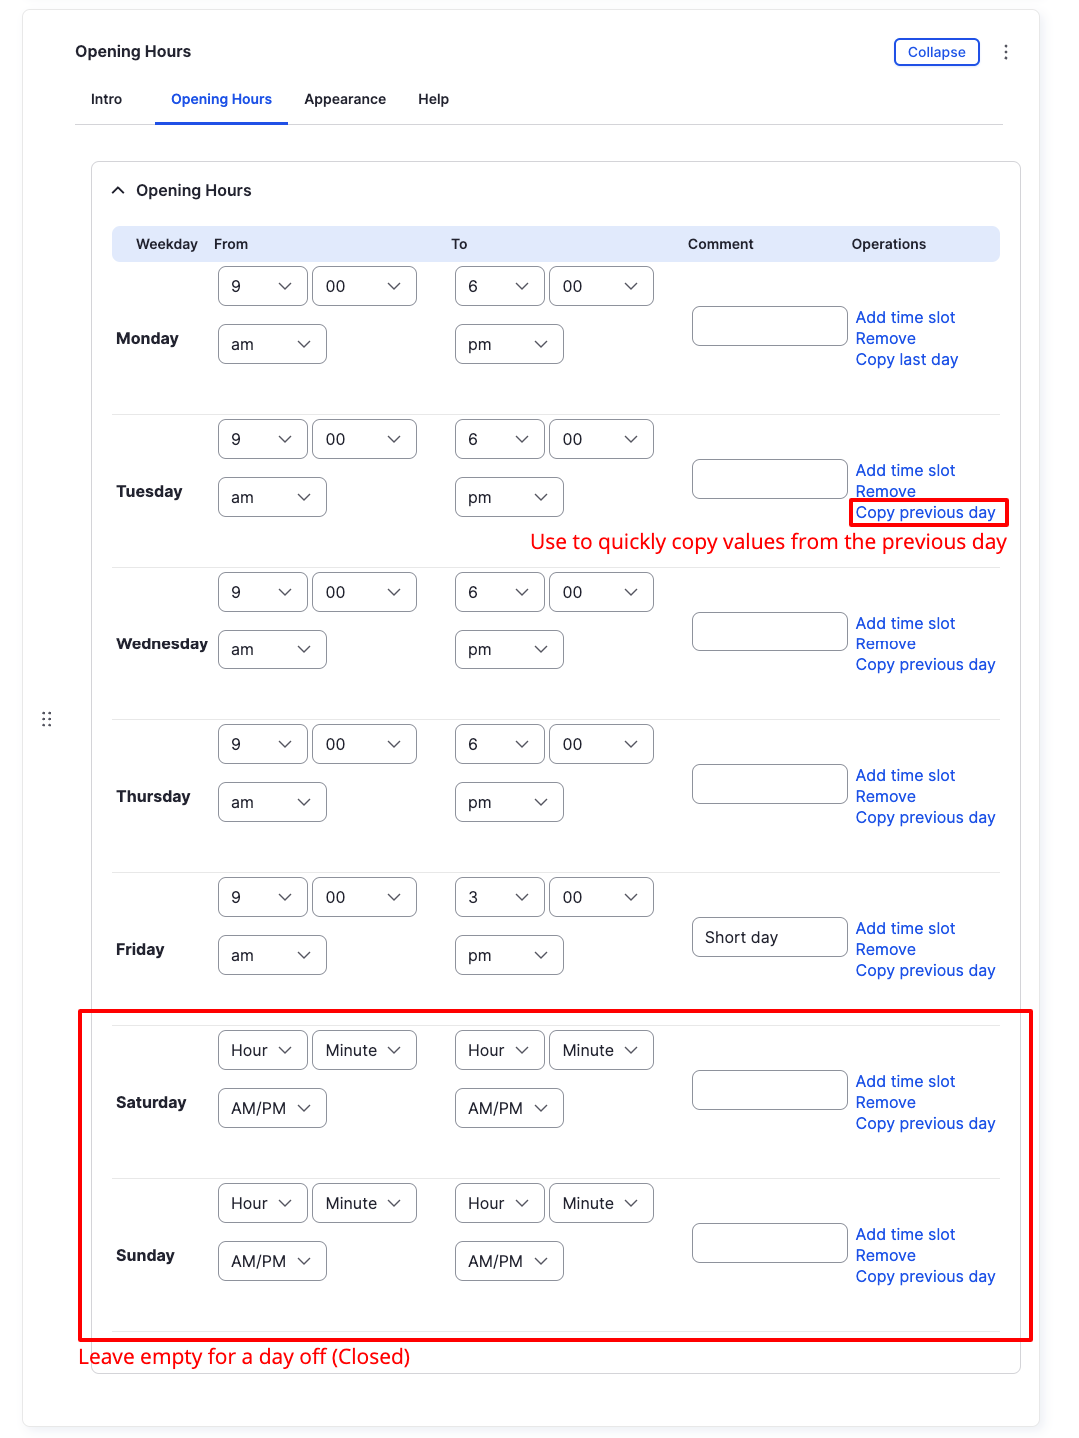The image size is (1079, 1438).
Task: Open the Help tab
Action: (433, 99)
